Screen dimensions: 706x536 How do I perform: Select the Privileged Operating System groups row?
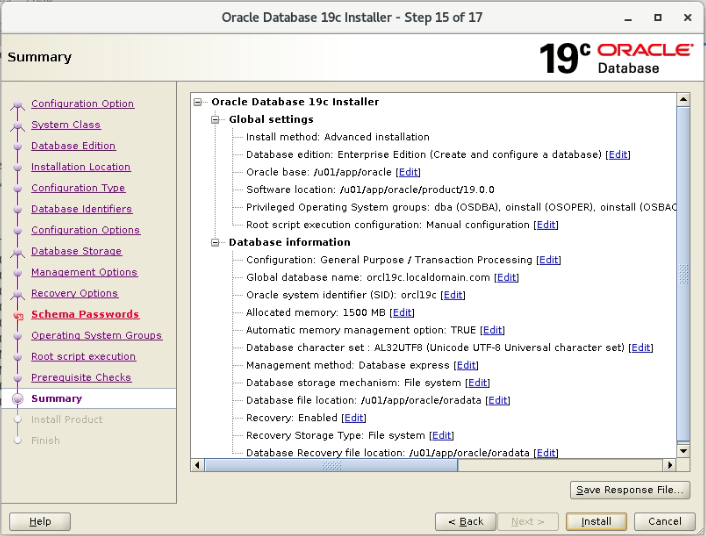[x=461, y=207]
